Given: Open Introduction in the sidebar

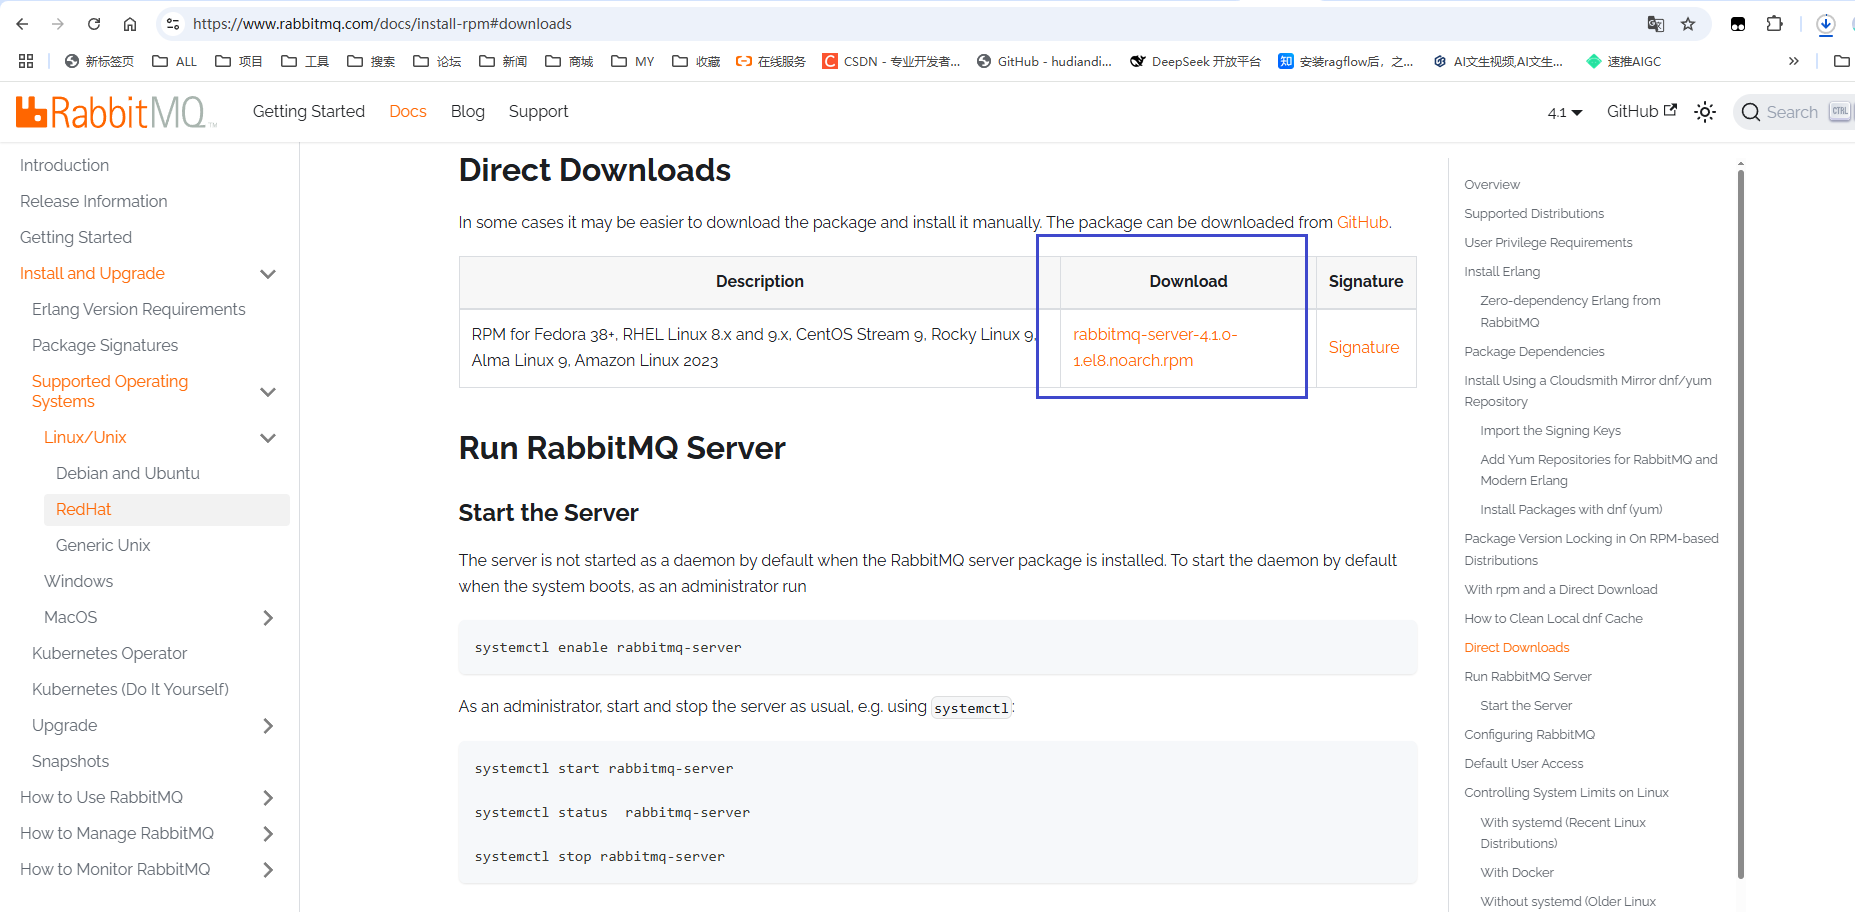Looking at the screenshot, I should [65, 165].
